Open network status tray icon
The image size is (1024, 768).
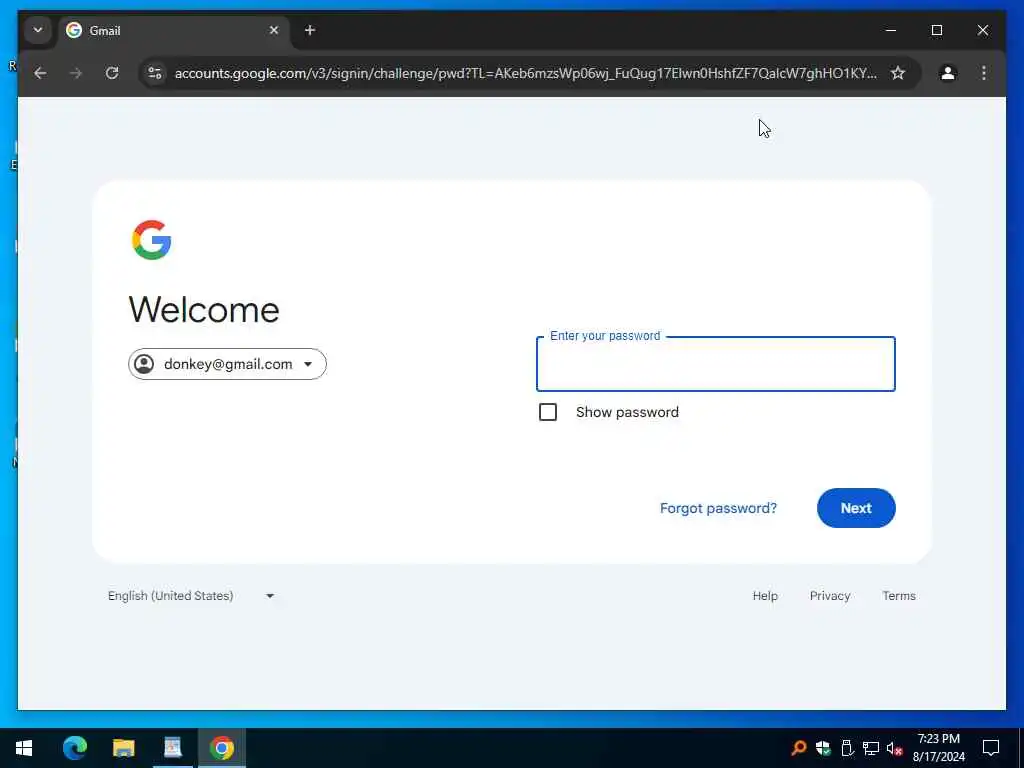pos(871,748)
